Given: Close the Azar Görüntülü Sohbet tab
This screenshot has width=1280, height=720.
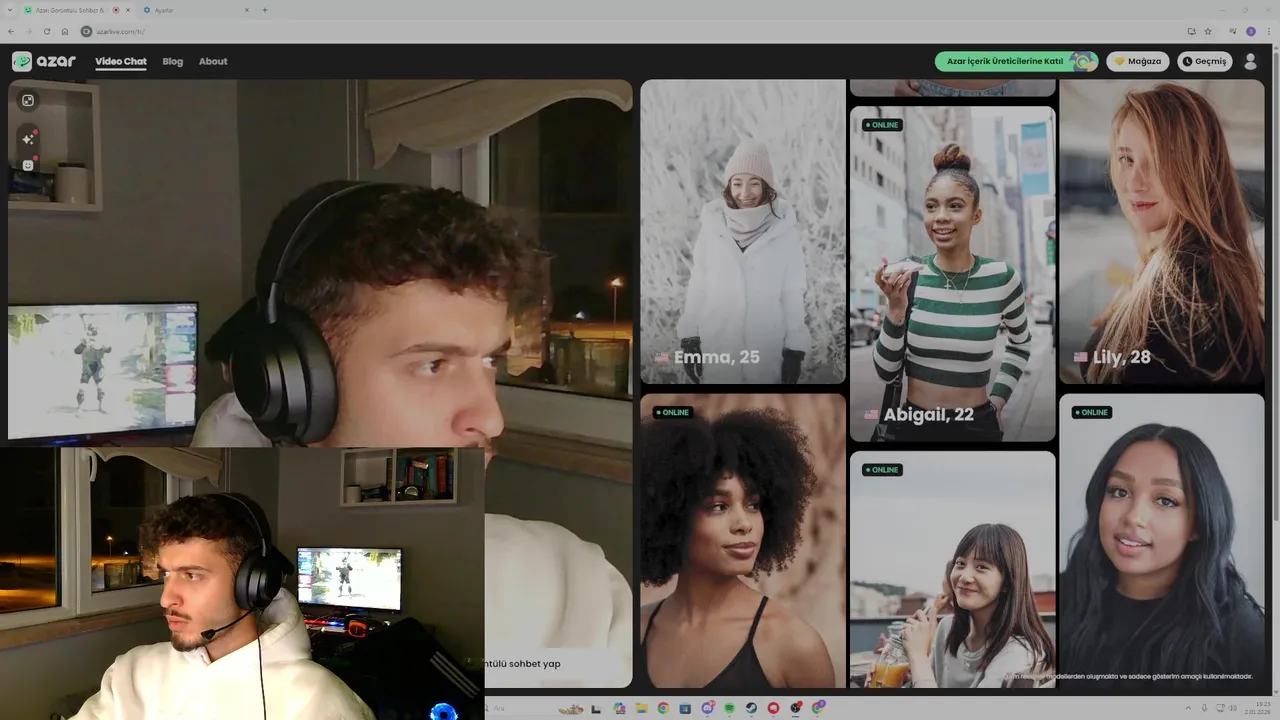Looking at the screenshot, I should click(x=128, y=10).
